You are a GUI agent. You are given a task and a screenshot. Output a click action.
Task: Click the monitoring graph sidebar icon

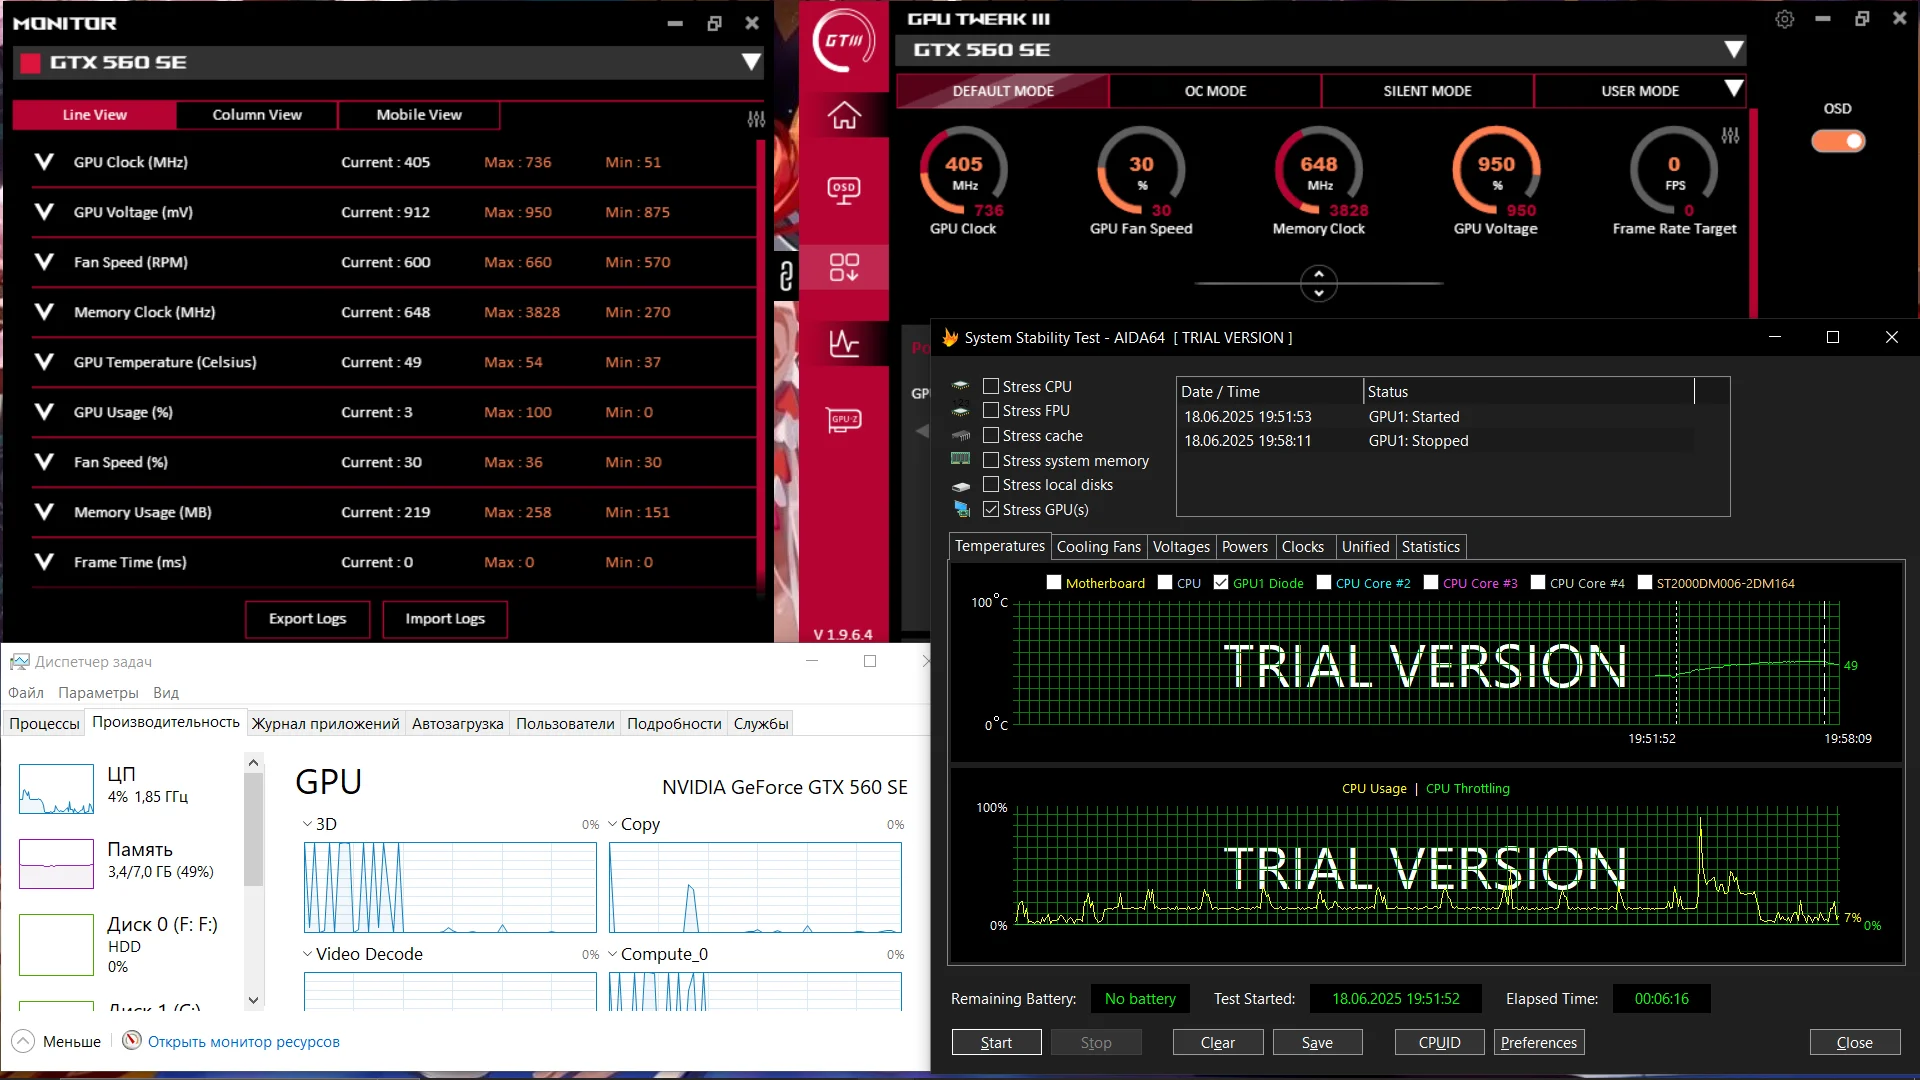[x=844, y=343]
